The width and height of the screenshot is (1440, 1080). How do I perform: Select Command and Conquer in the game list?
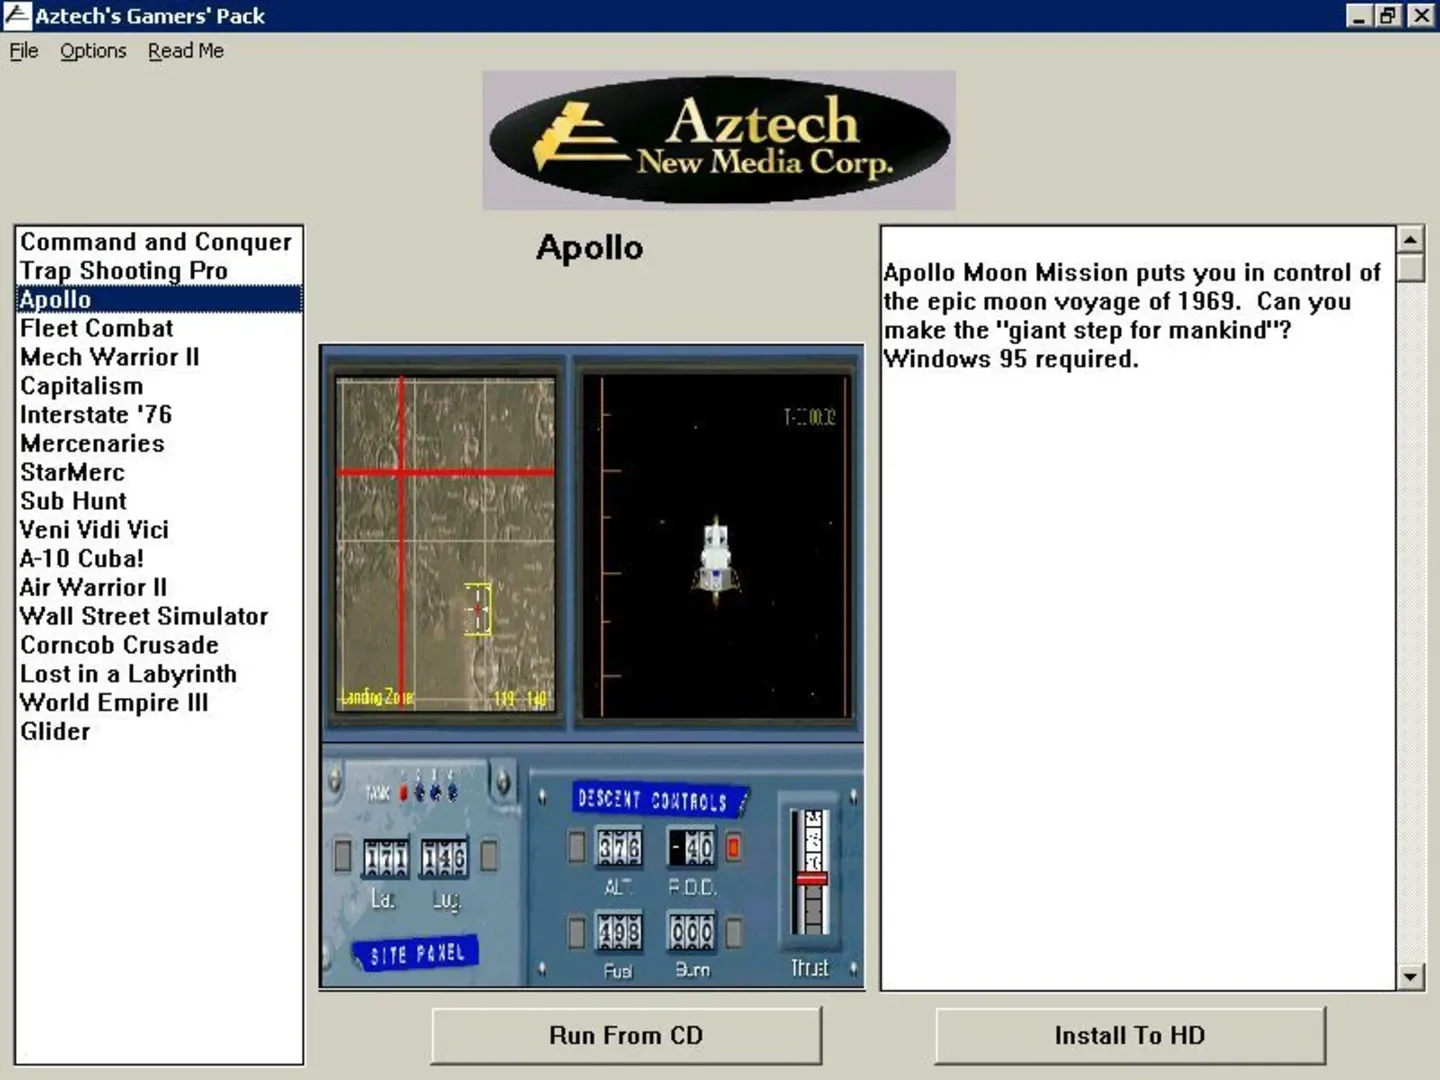[156, 242]
